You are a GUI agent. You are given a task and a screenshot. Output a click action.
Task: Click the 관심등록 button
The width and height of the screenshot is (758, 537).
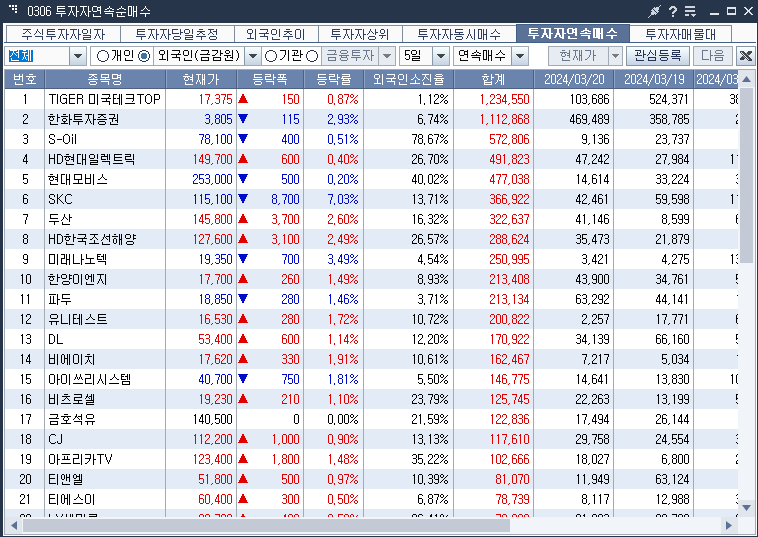pyautogui.click(x=658, y=56)
